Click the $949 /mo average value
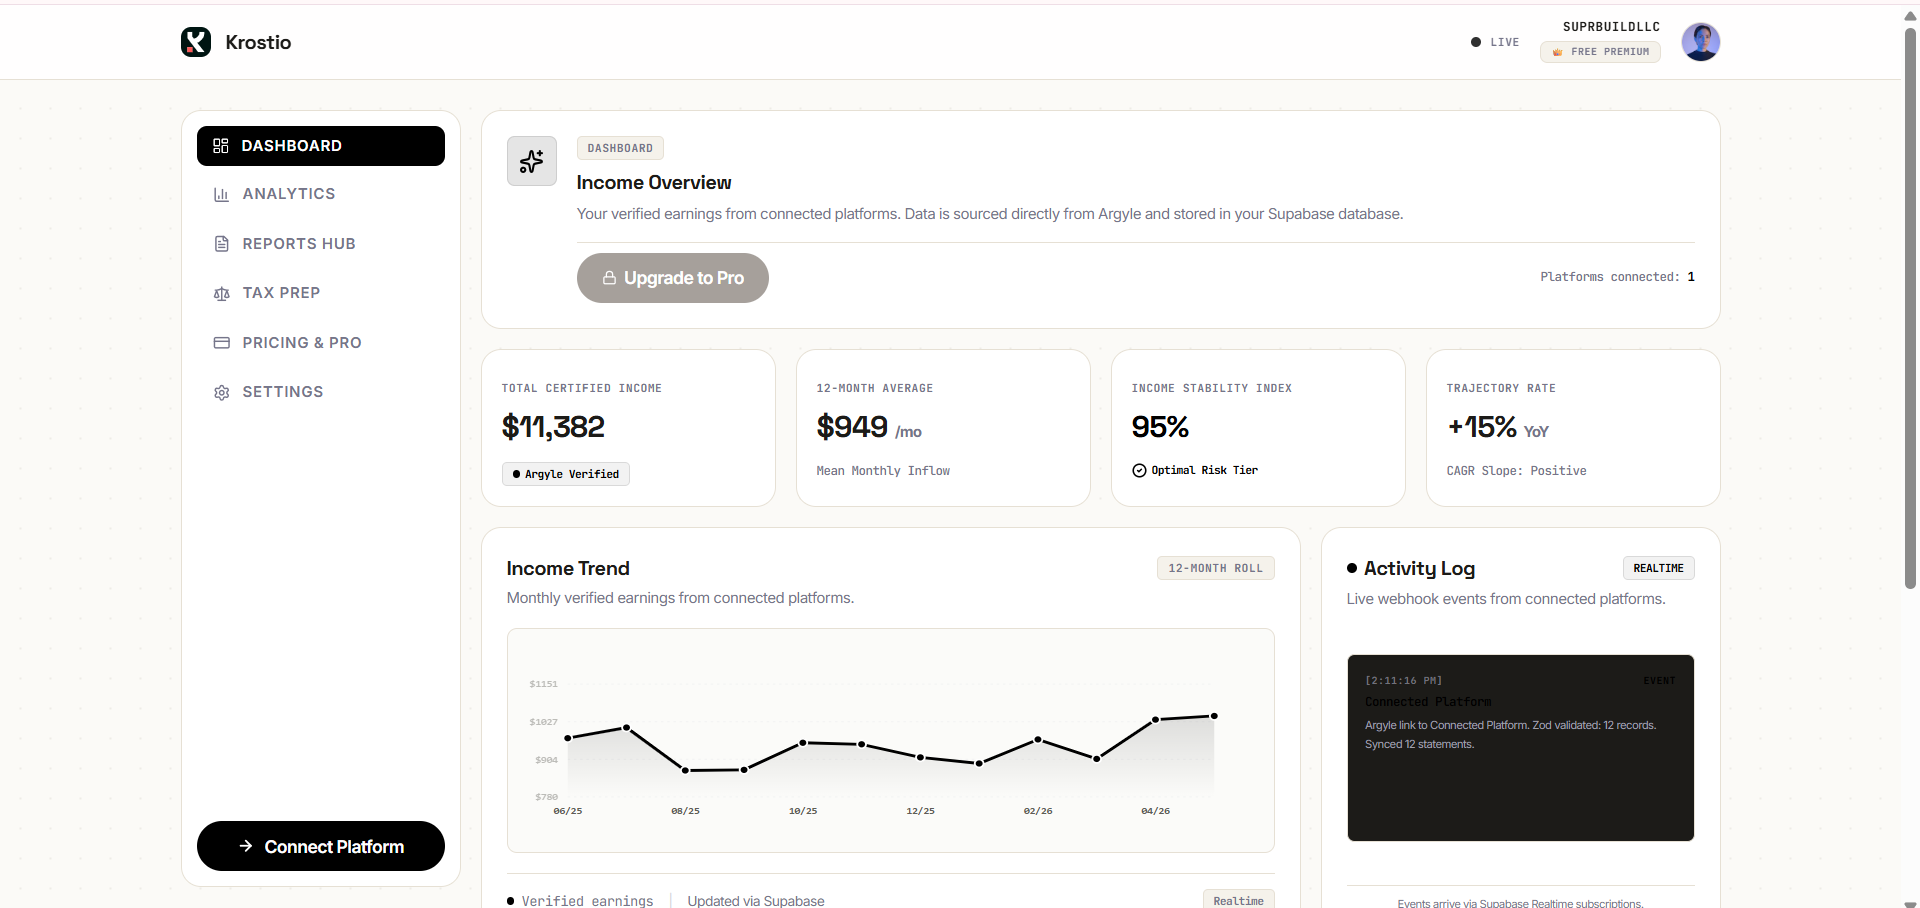Viewport: 1920px width, 908px height. 869,428
